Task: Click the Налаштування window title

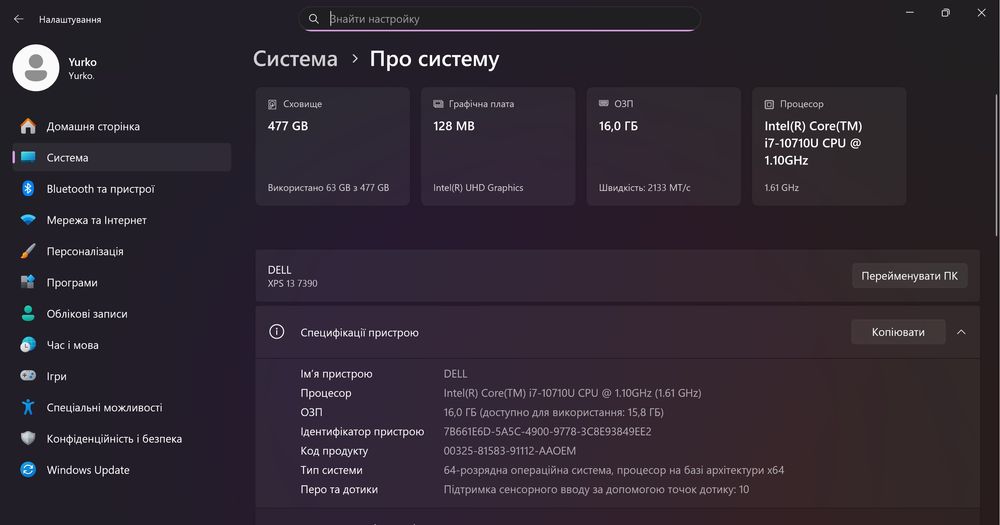Action: [70, 19]
